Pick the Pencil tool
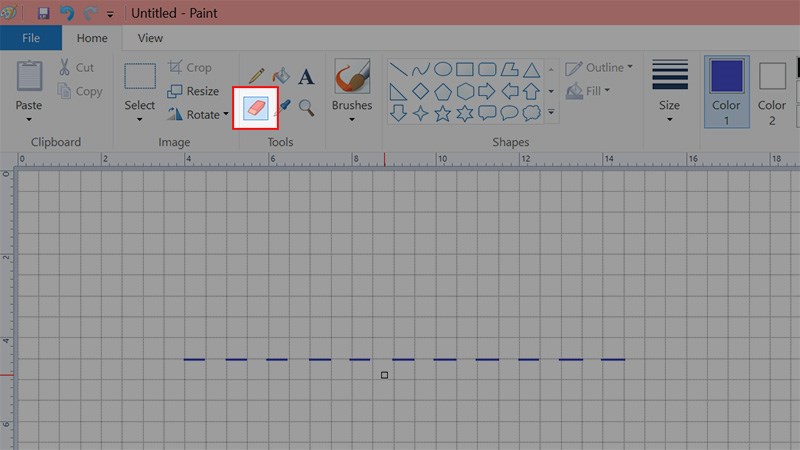 [x=256, y=75]
